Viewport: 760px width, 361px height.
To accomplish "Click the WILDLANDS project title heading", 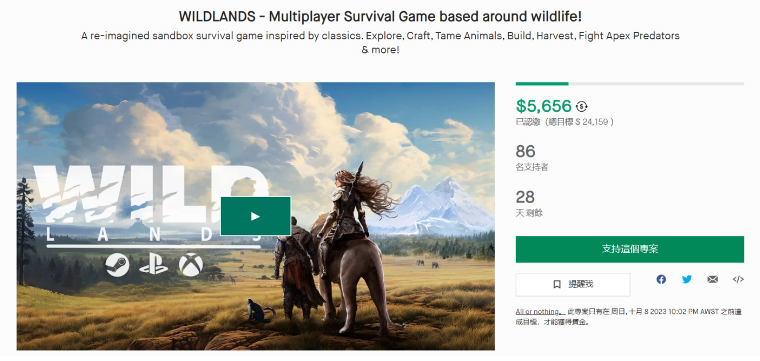I will tap(380, 16).
